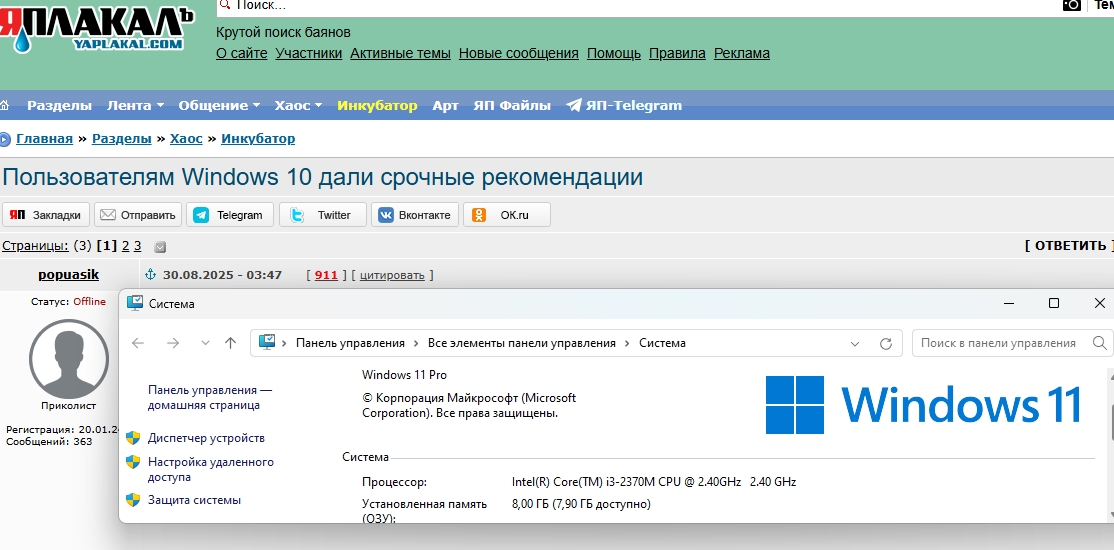Share the topic via Twitter button

point(323,215)
